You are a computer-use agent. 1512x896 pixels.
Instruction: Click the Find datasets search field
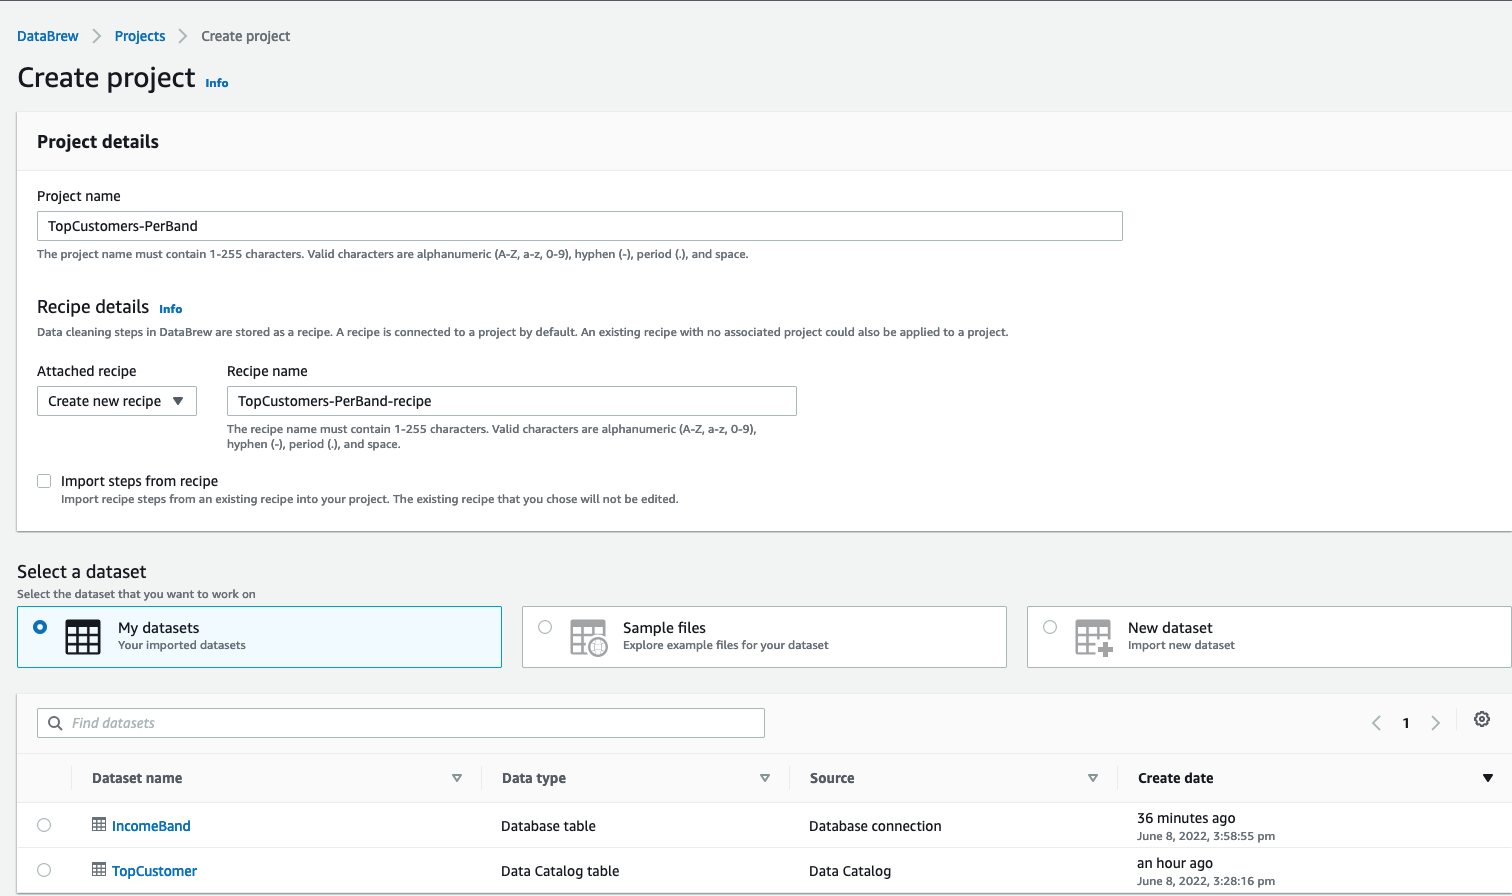pos(401,723)
